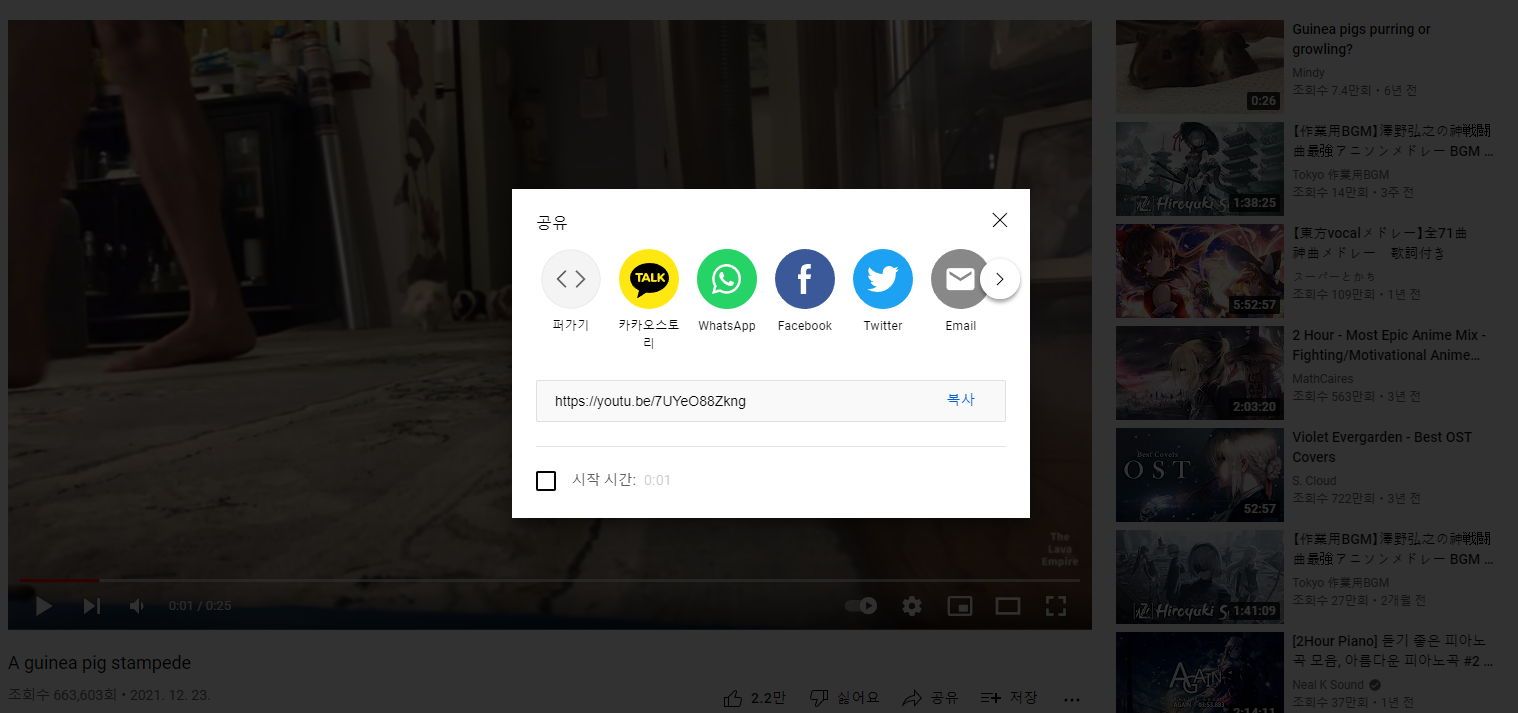Share to Facebook icon

(805, 279)
